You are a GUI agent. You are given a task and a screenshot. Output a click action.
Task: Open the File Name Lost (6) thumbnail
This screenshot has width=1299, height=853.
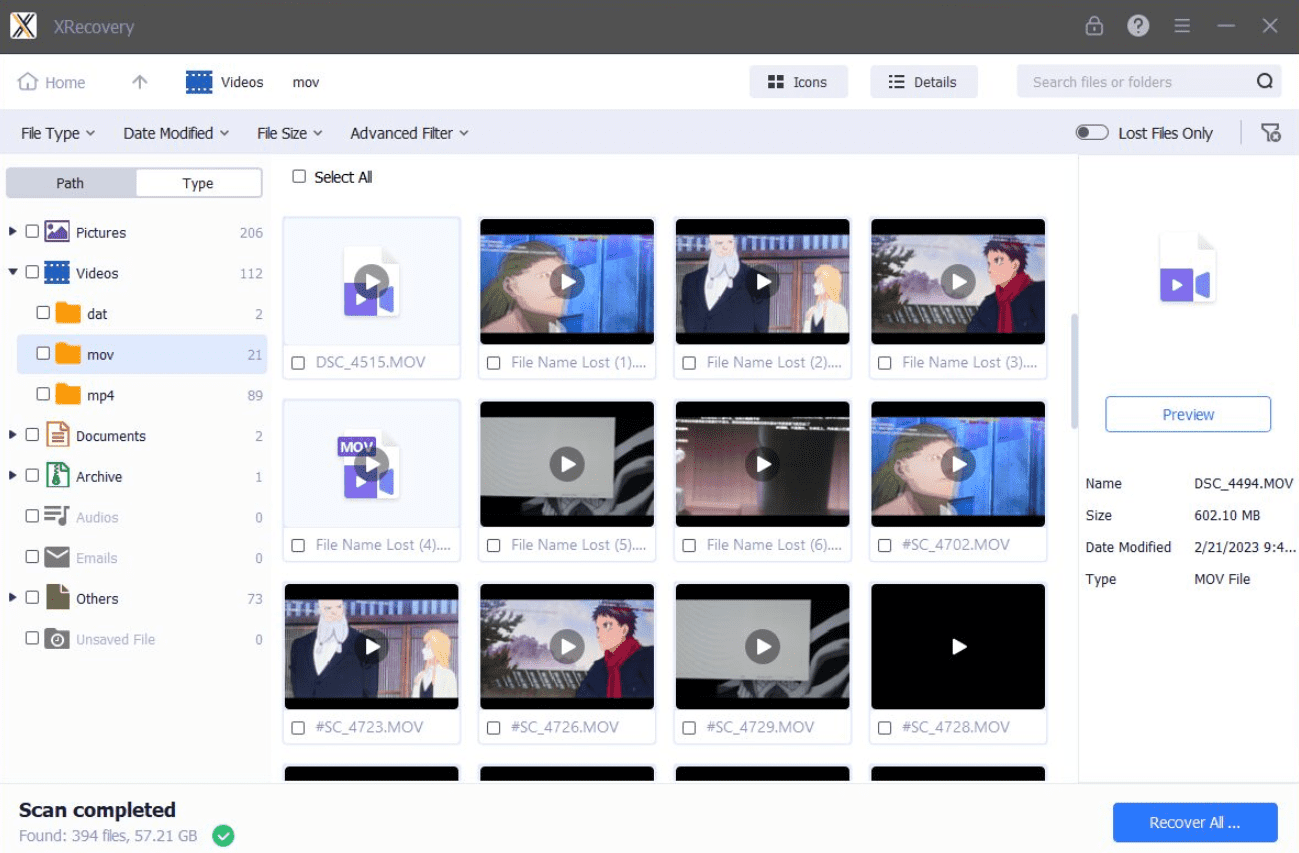(763, 464)
